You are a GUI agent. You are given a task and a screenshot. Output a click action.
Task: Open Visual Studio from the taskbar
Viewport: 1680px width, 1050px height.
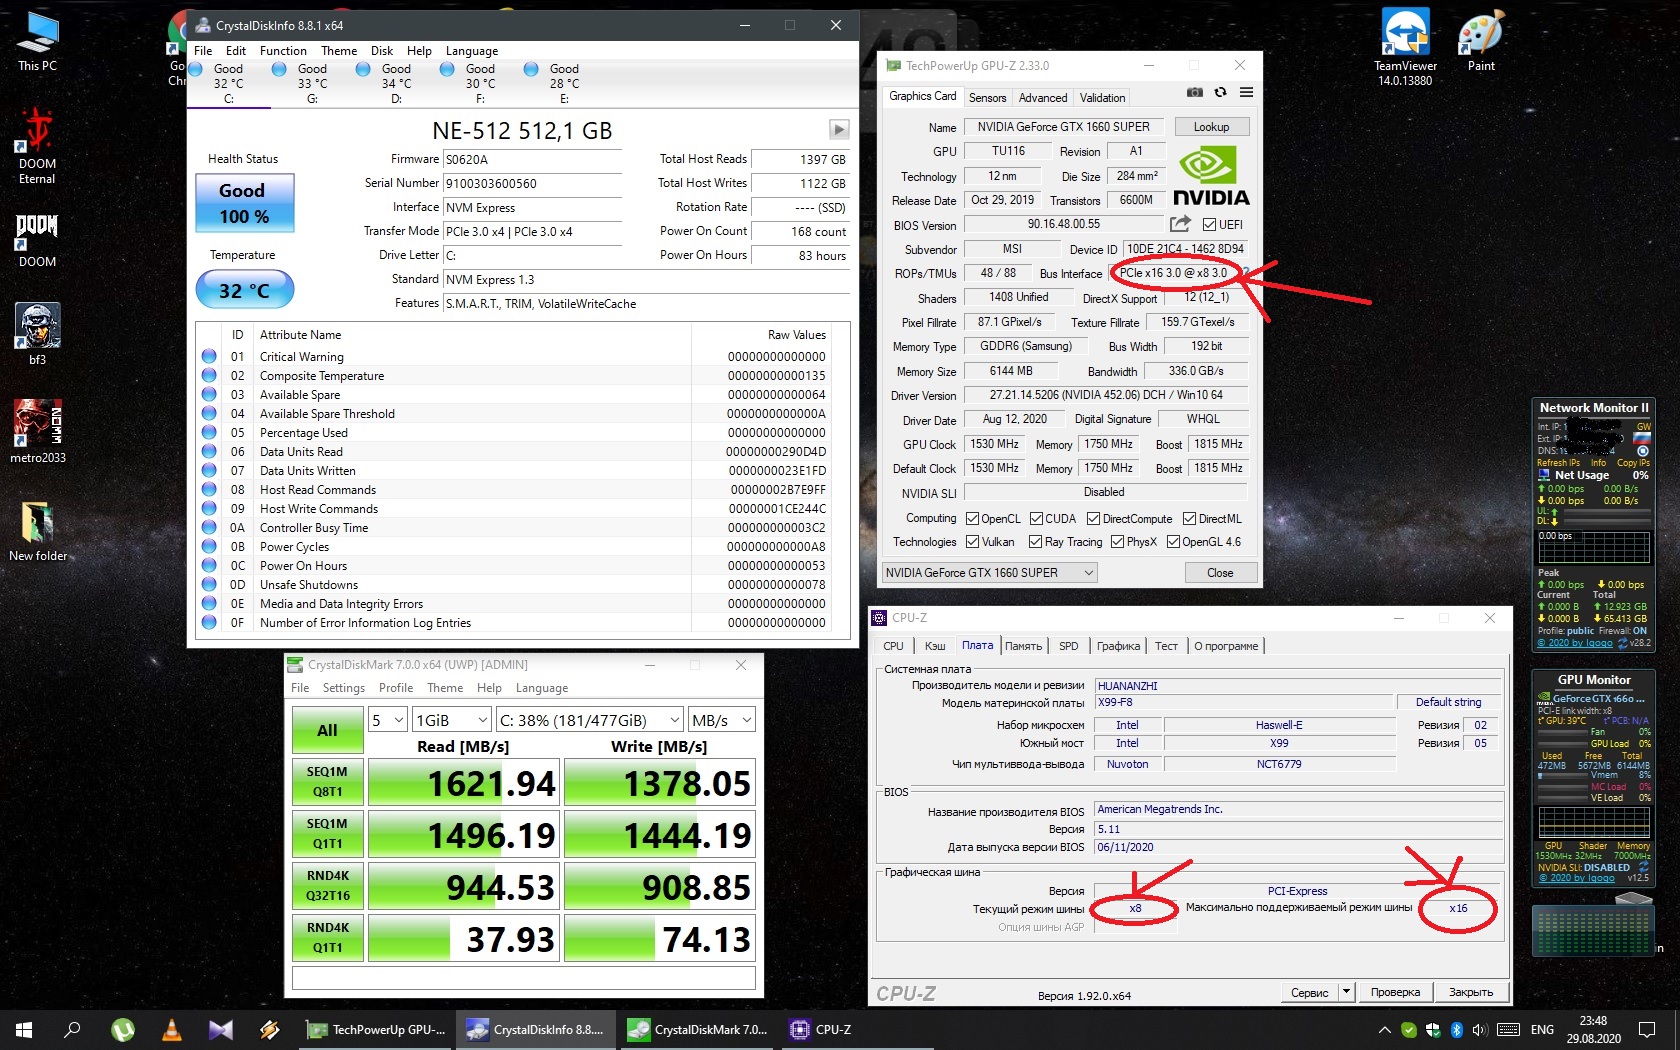pos(221,1029)
